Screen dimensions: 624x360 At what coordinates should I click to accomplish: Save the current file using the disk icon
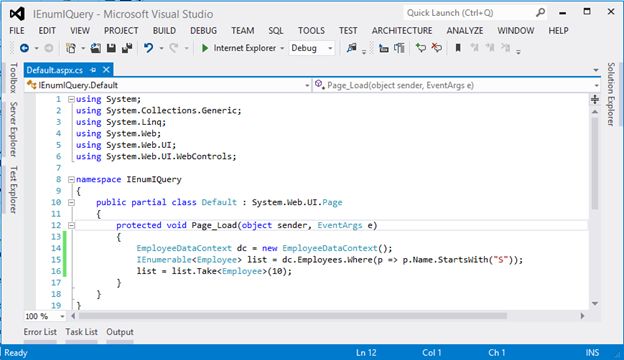click(x=111, y=48)
